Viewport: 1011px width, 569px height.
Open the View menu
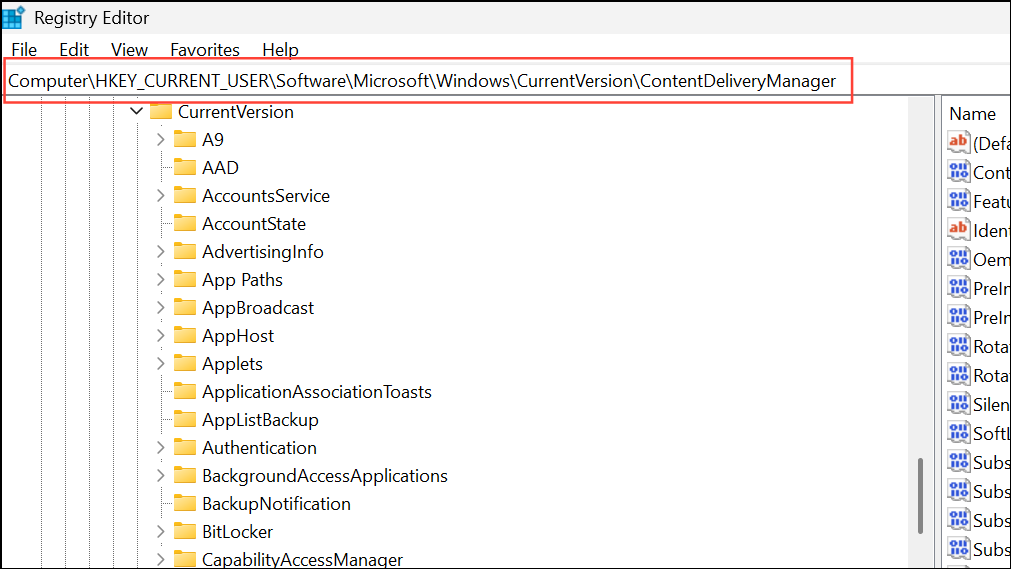129,50
